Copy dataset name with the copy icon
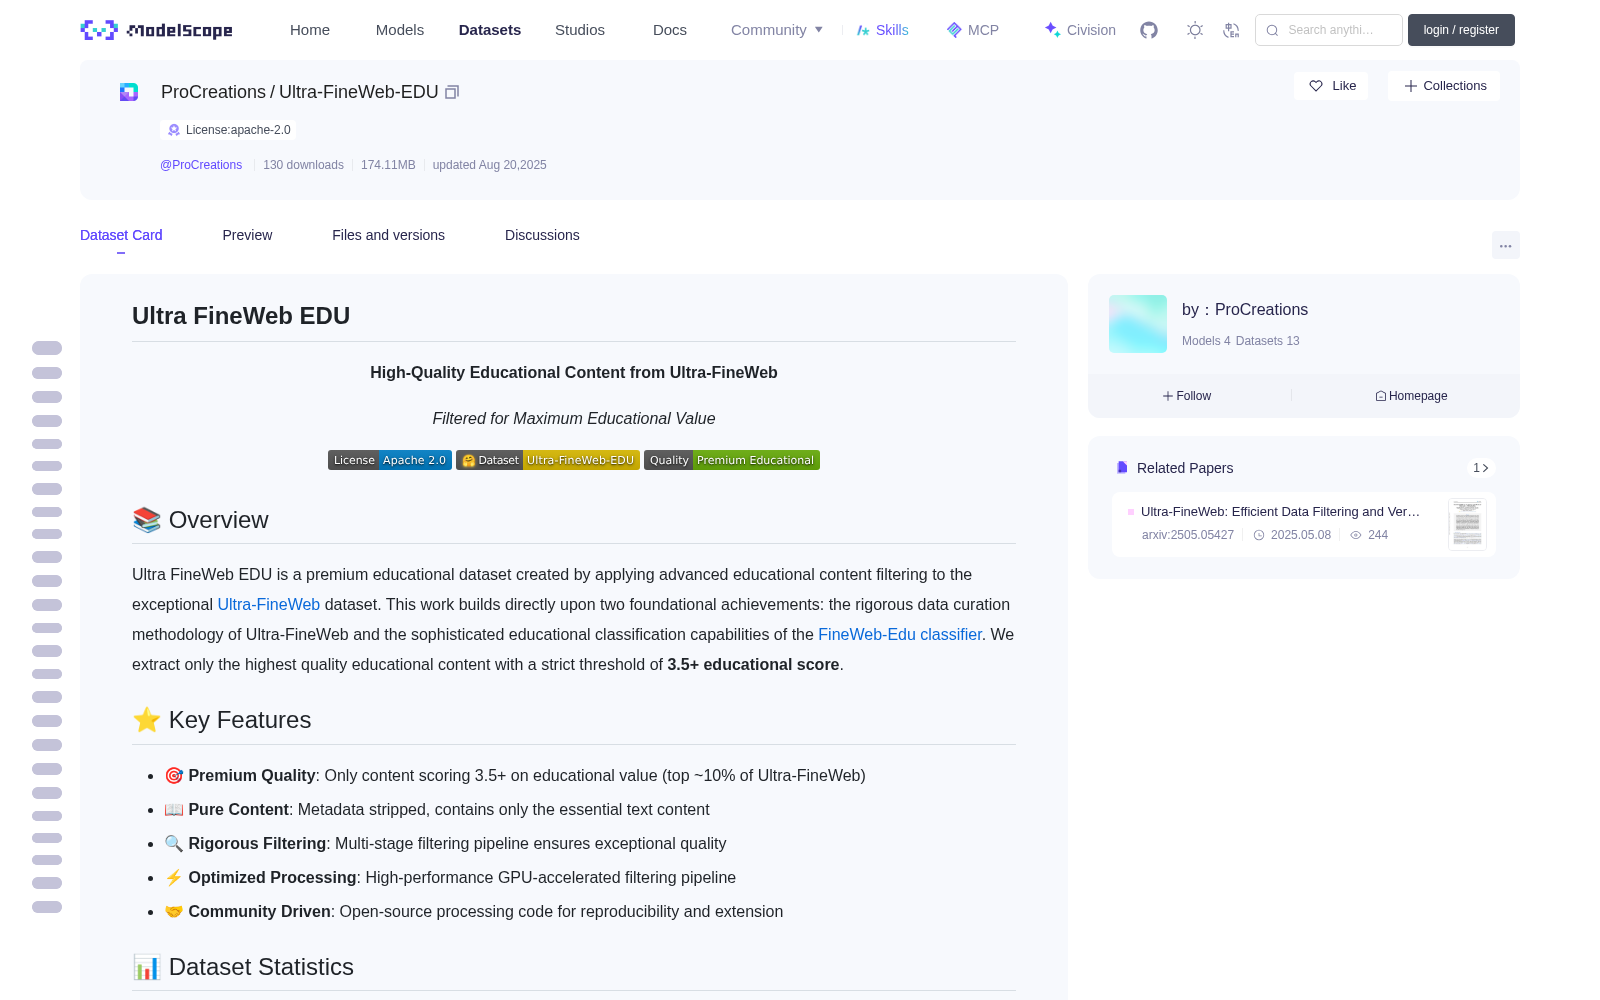 [x=452, y=92]
